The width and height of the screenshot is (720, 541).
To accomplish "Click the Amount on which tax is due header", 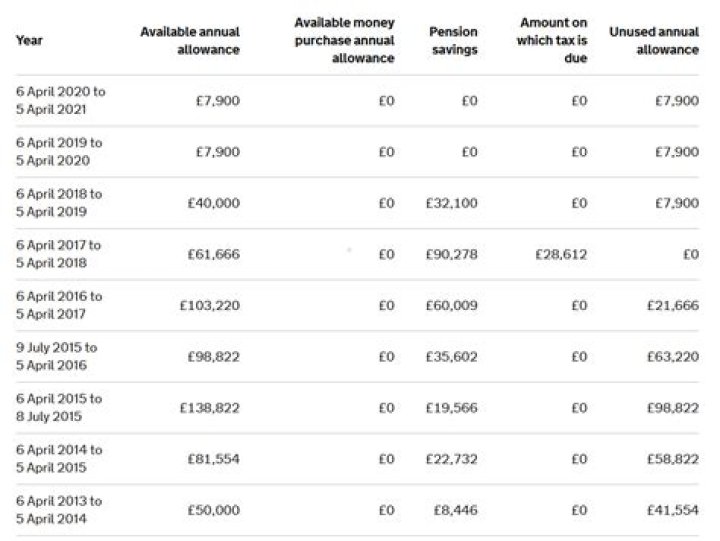I will (552, 40).
